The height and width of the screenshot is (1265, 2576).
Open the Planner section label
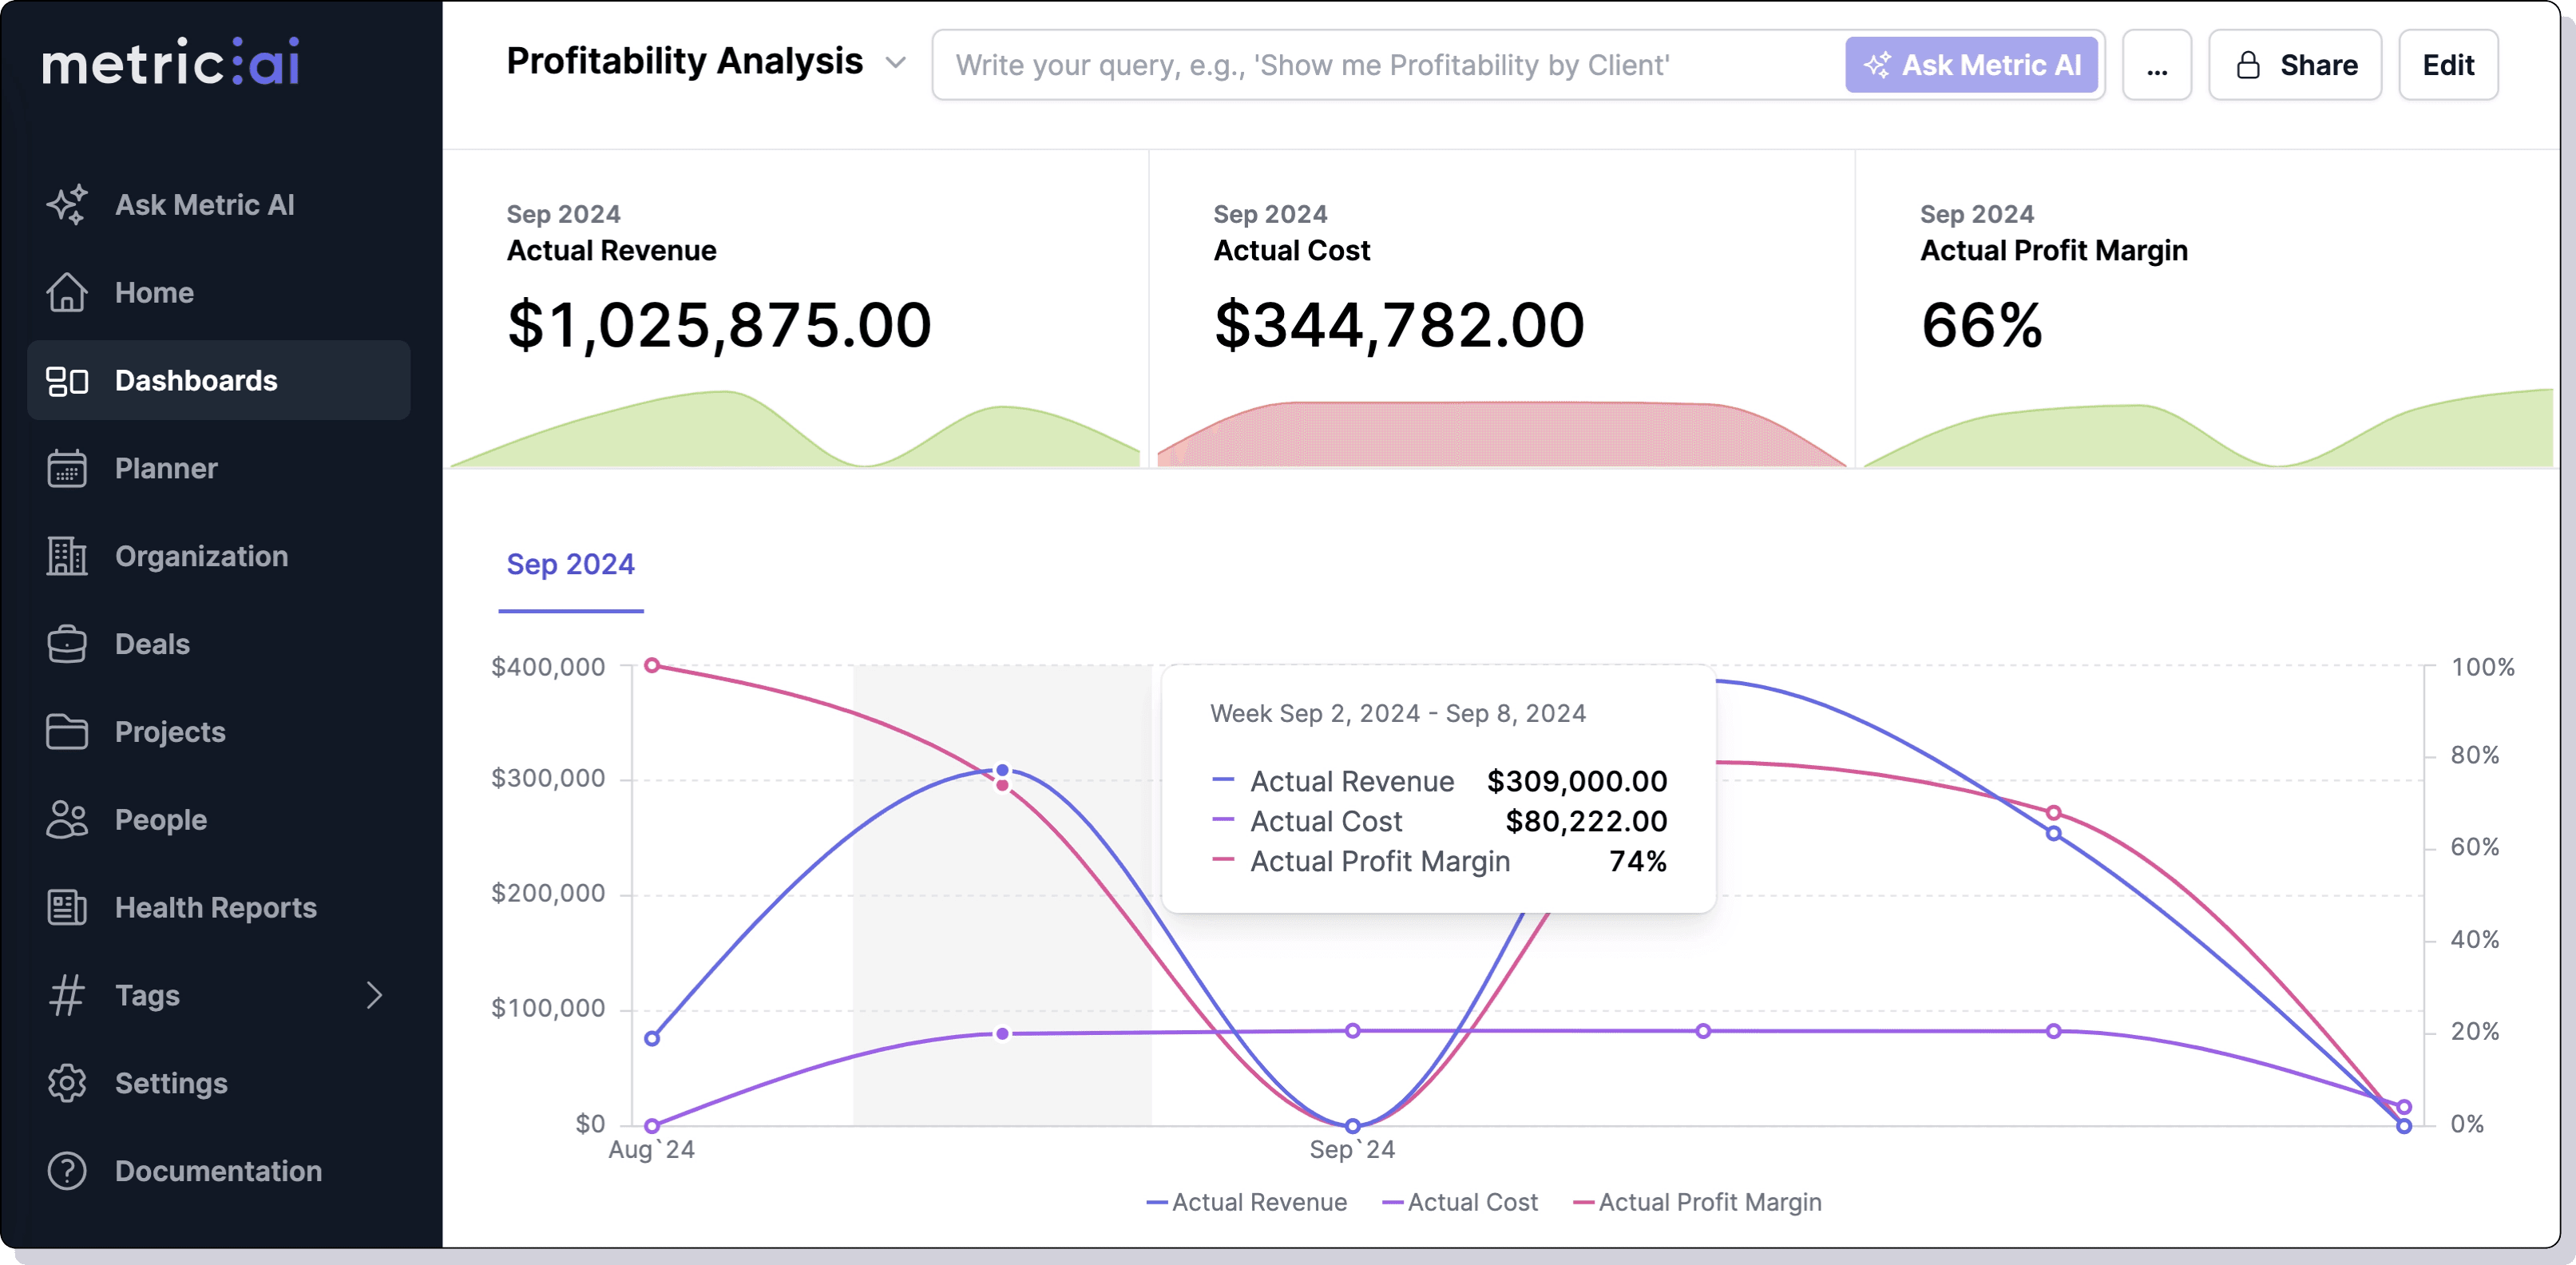coord(166,468)
